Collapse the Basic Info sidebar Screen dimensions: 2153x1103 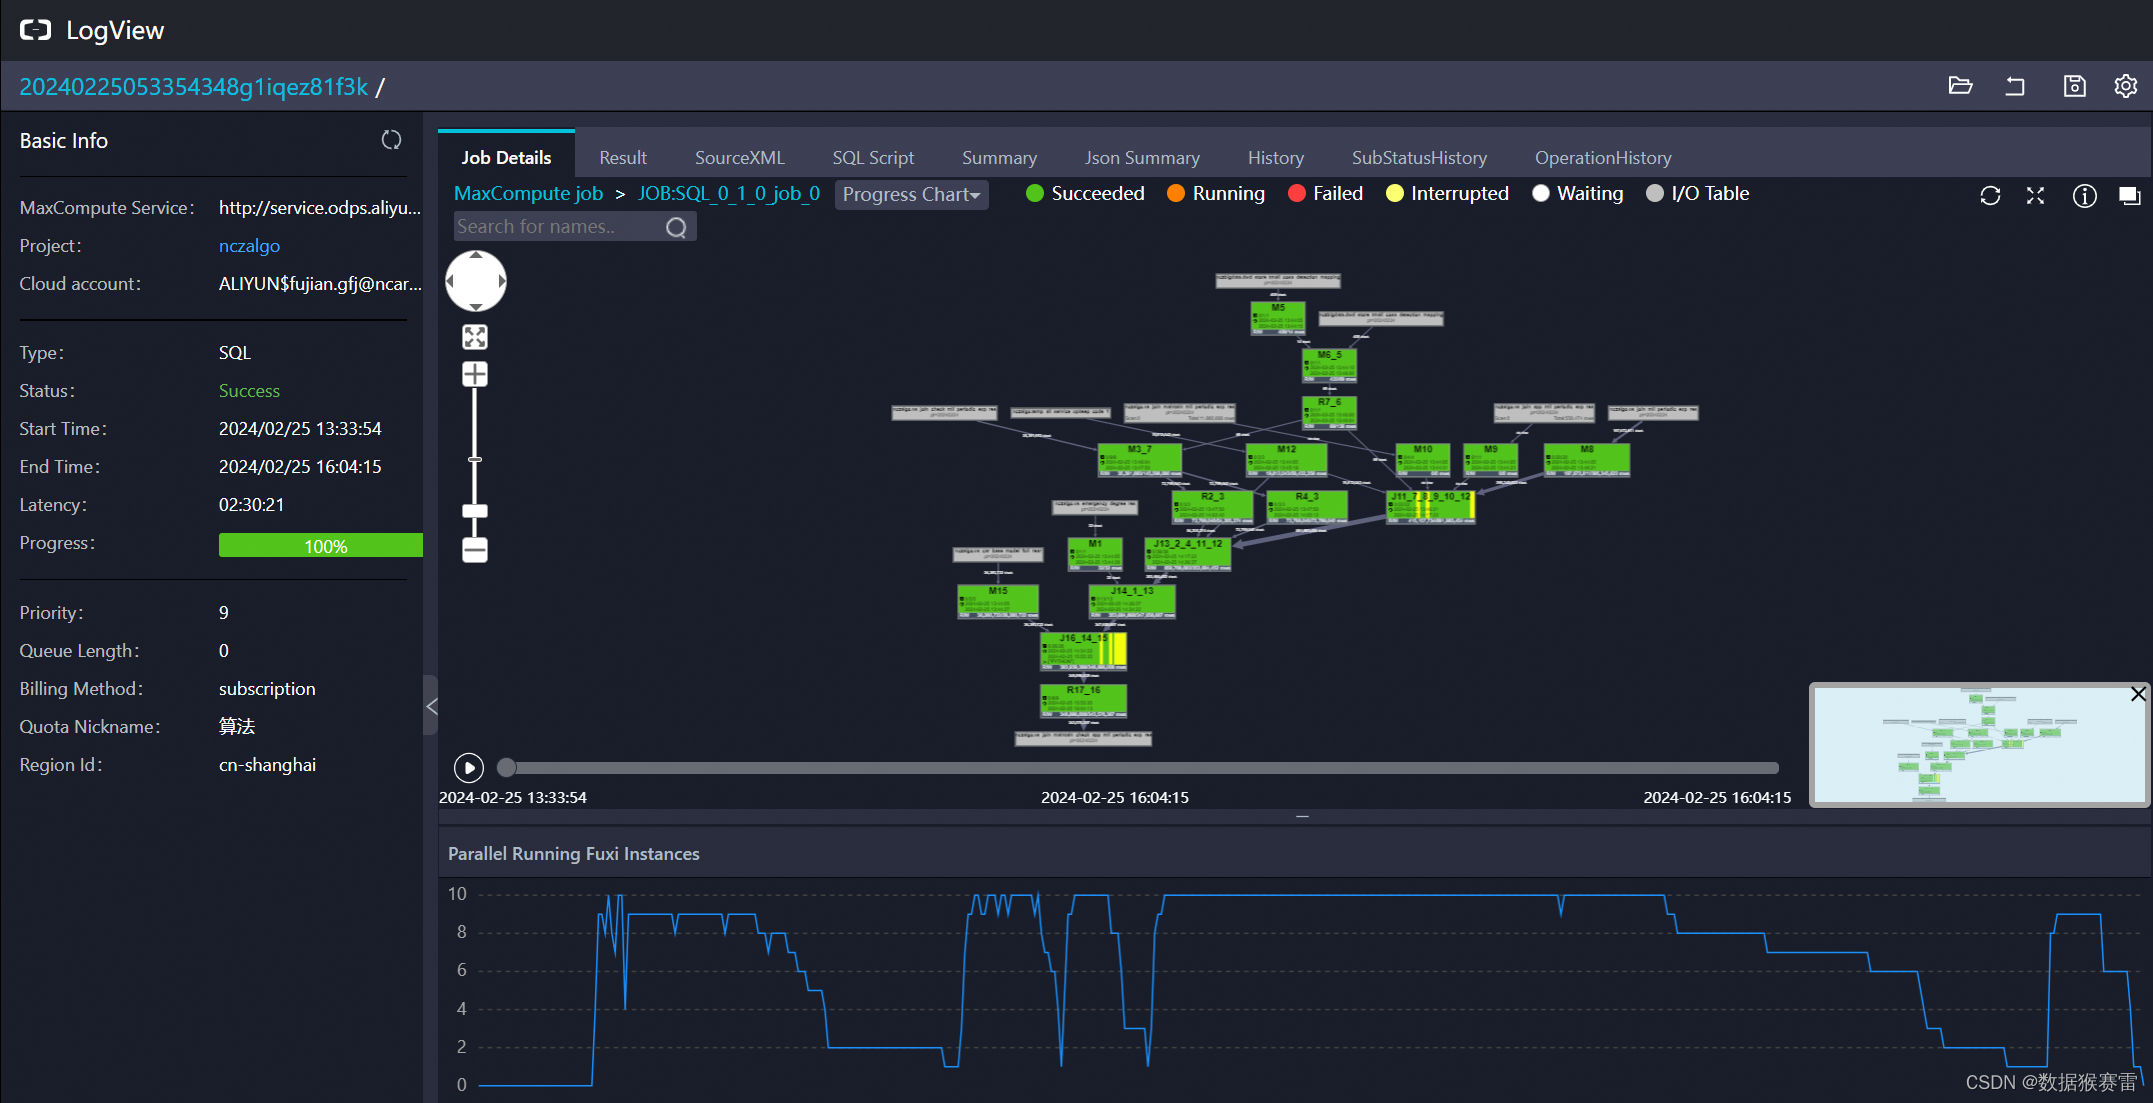[431, 706]
